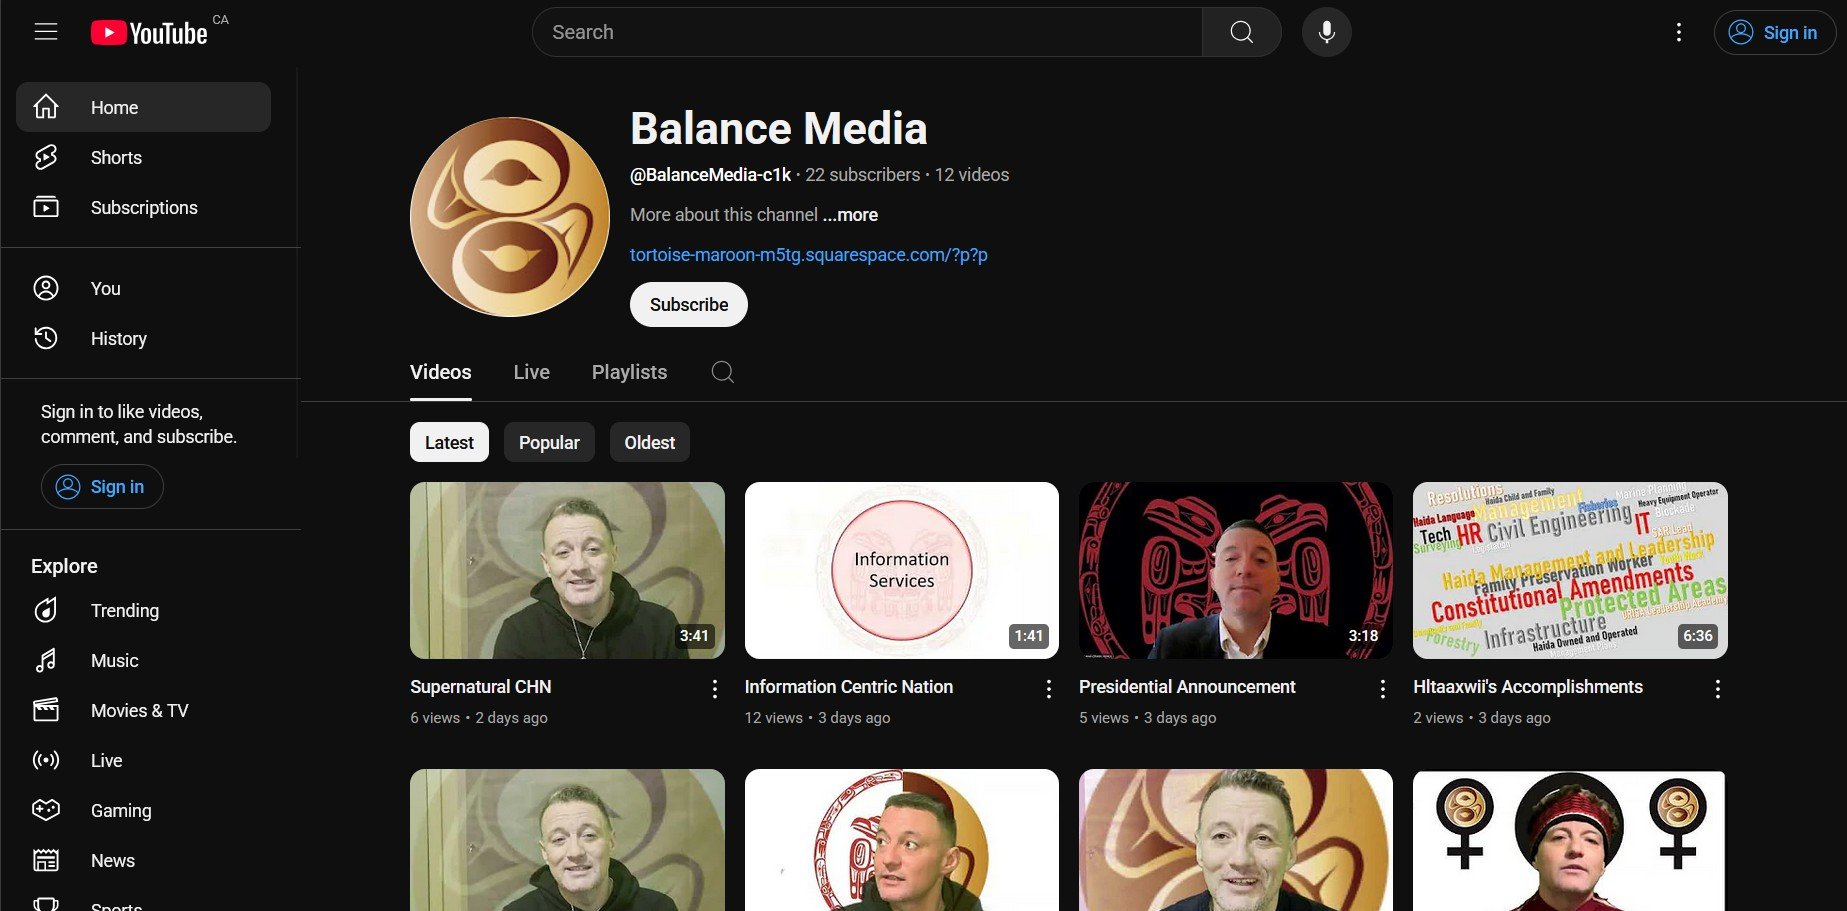
Task: Open Presidential Announcement title link
Action: pyautogui.click(x=1187, y=687)
